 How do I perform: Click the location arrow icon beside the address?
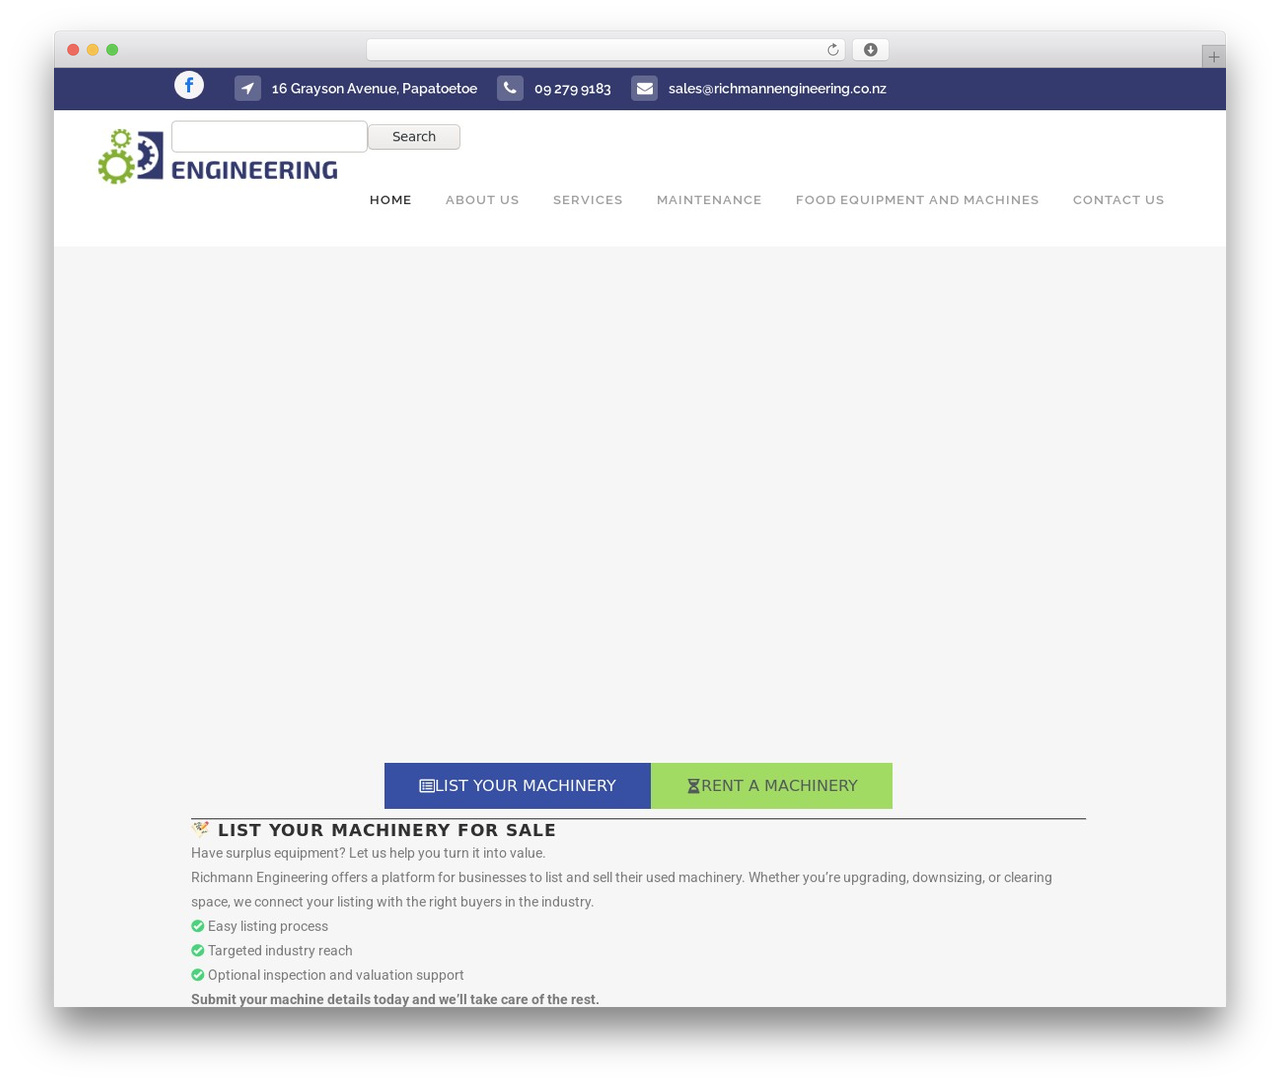click(x=248, y=89)
